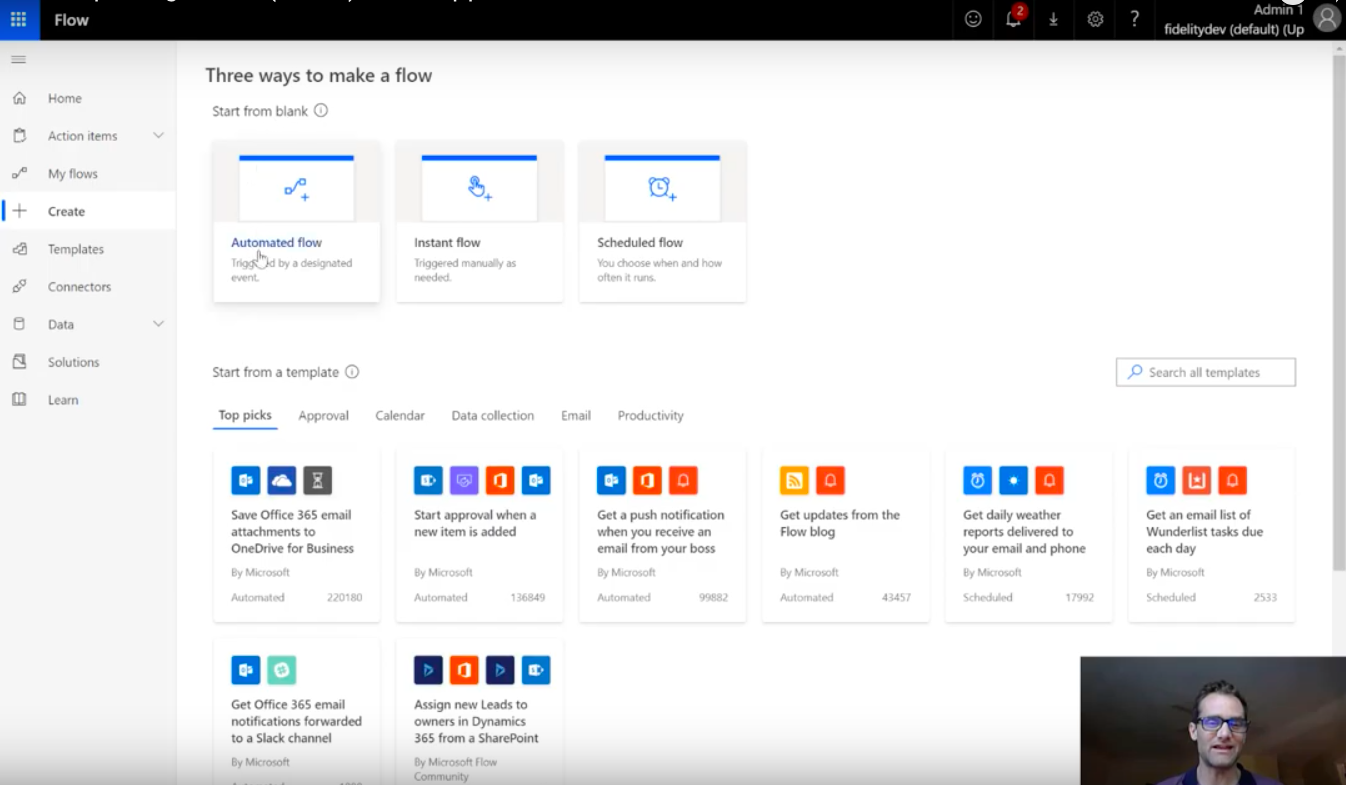1346x785 pixels.
Task: Switch to the Productivity tab
Action: 651,416
